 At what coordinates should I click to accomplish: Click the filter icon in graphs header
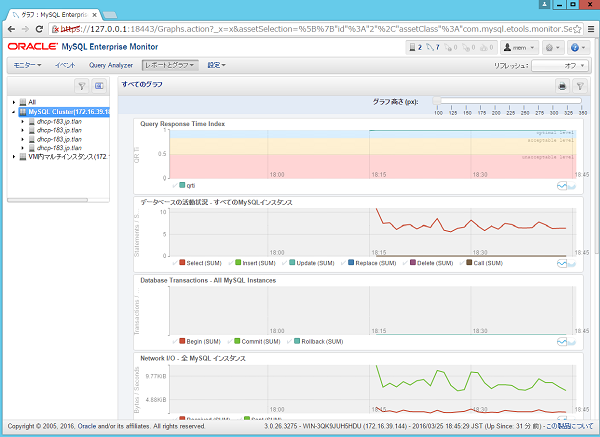click(580, 86)
